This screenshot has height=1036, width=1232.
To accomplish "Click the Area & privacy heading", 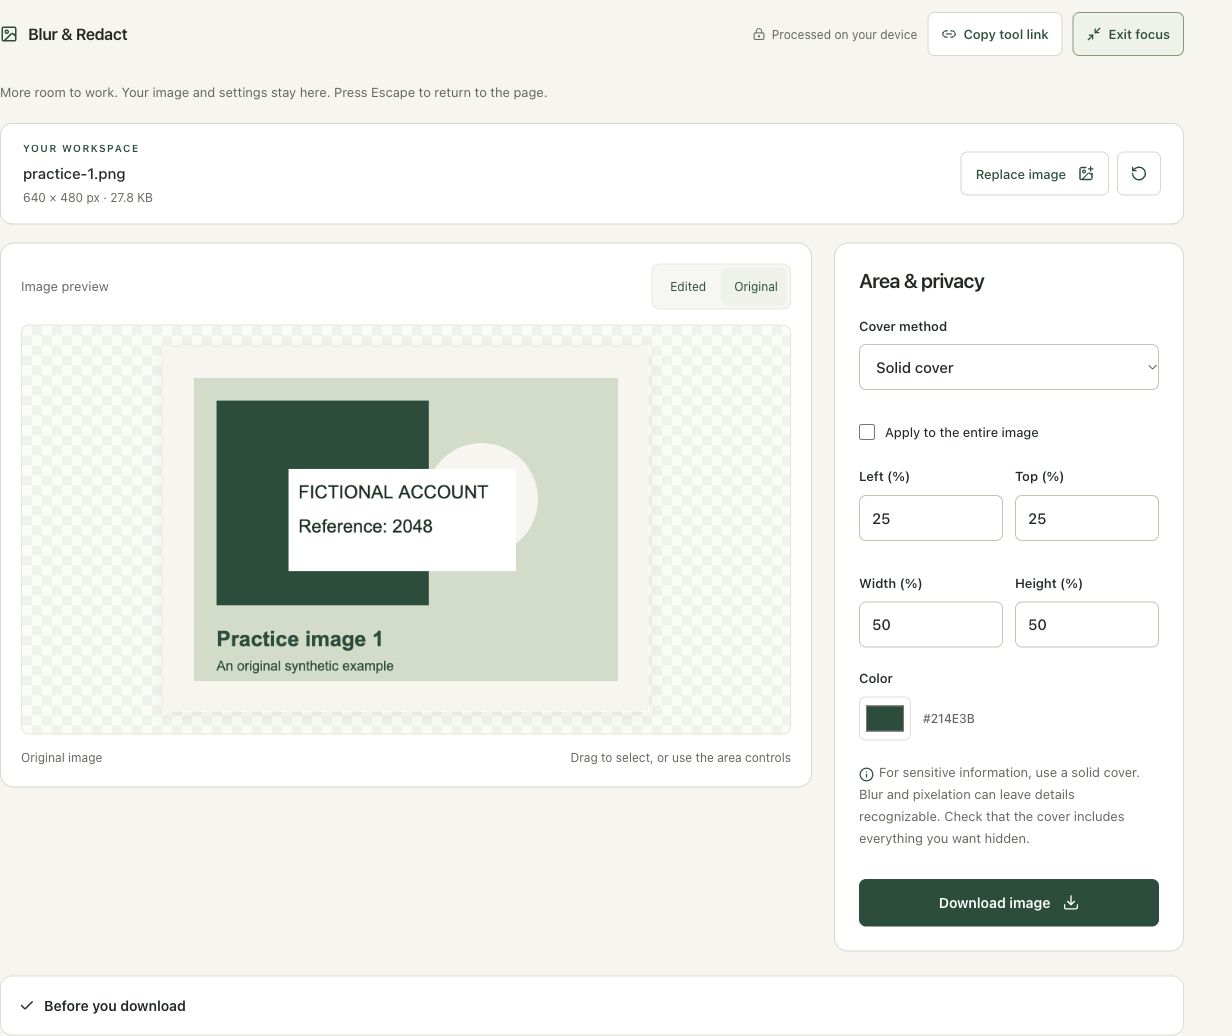I will point(921,281).
